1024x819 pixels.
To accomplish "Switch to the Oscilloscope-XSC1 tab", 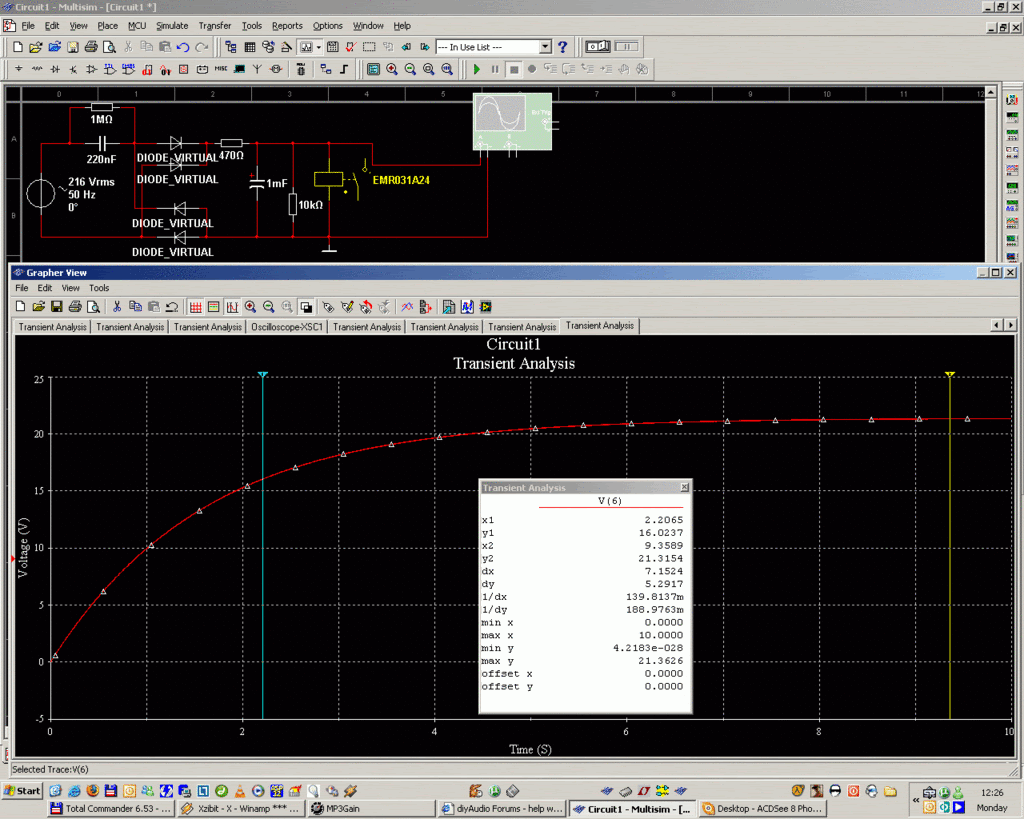I will [287, 327].
